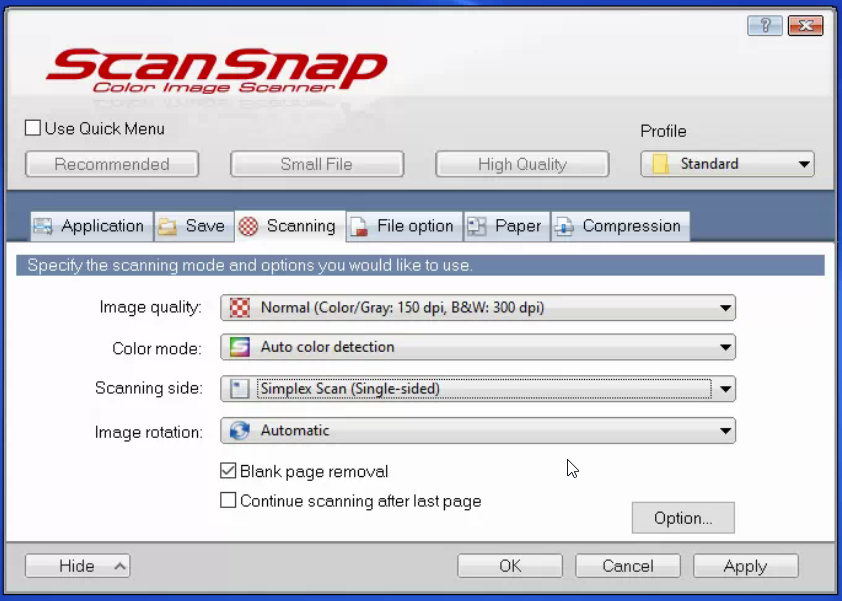Open the Profile dropdown
This screenshot has width=842, height=601.
click(x=727, y=164)
